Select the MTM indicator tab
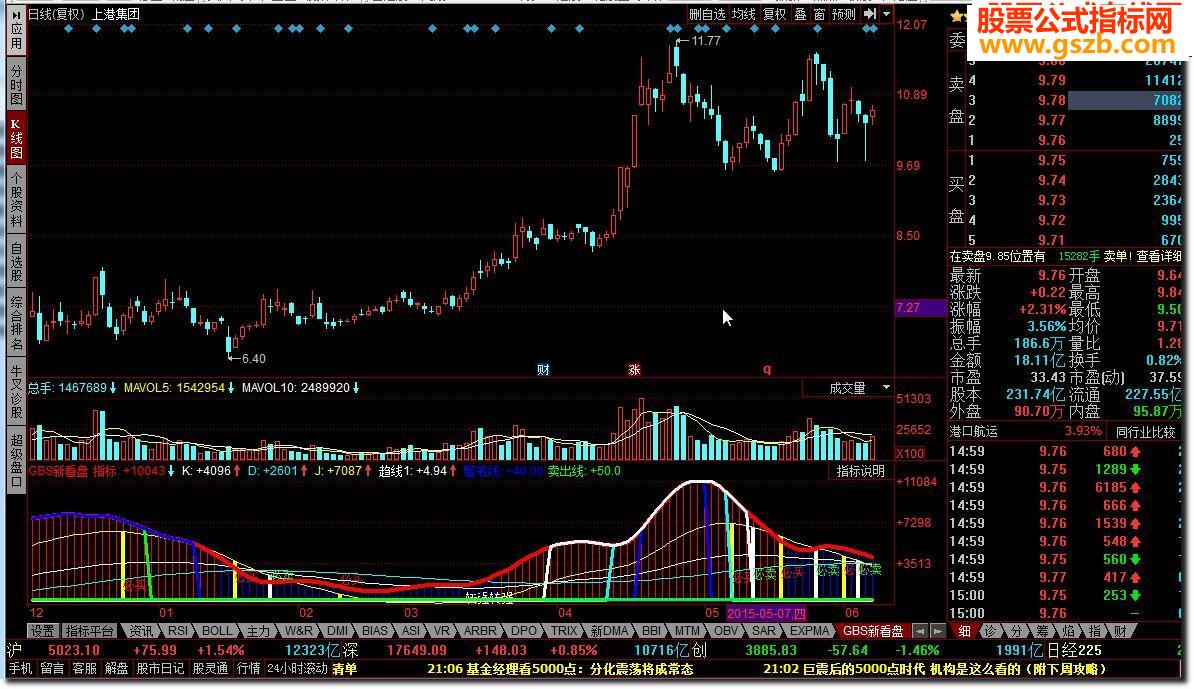This screenshot has width=1194, height=689. 687,631
